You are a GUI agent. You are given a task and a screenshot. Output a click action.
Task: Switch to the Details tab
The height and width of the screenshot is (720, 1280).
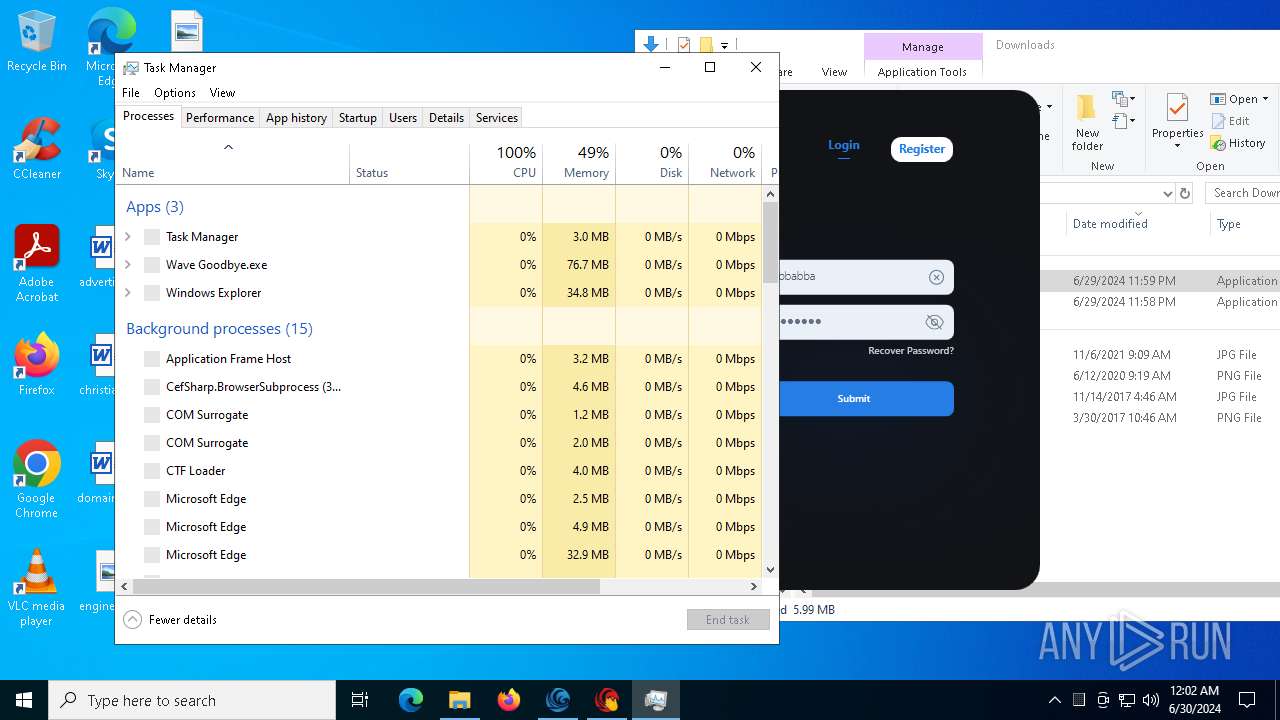pos(446,118)
